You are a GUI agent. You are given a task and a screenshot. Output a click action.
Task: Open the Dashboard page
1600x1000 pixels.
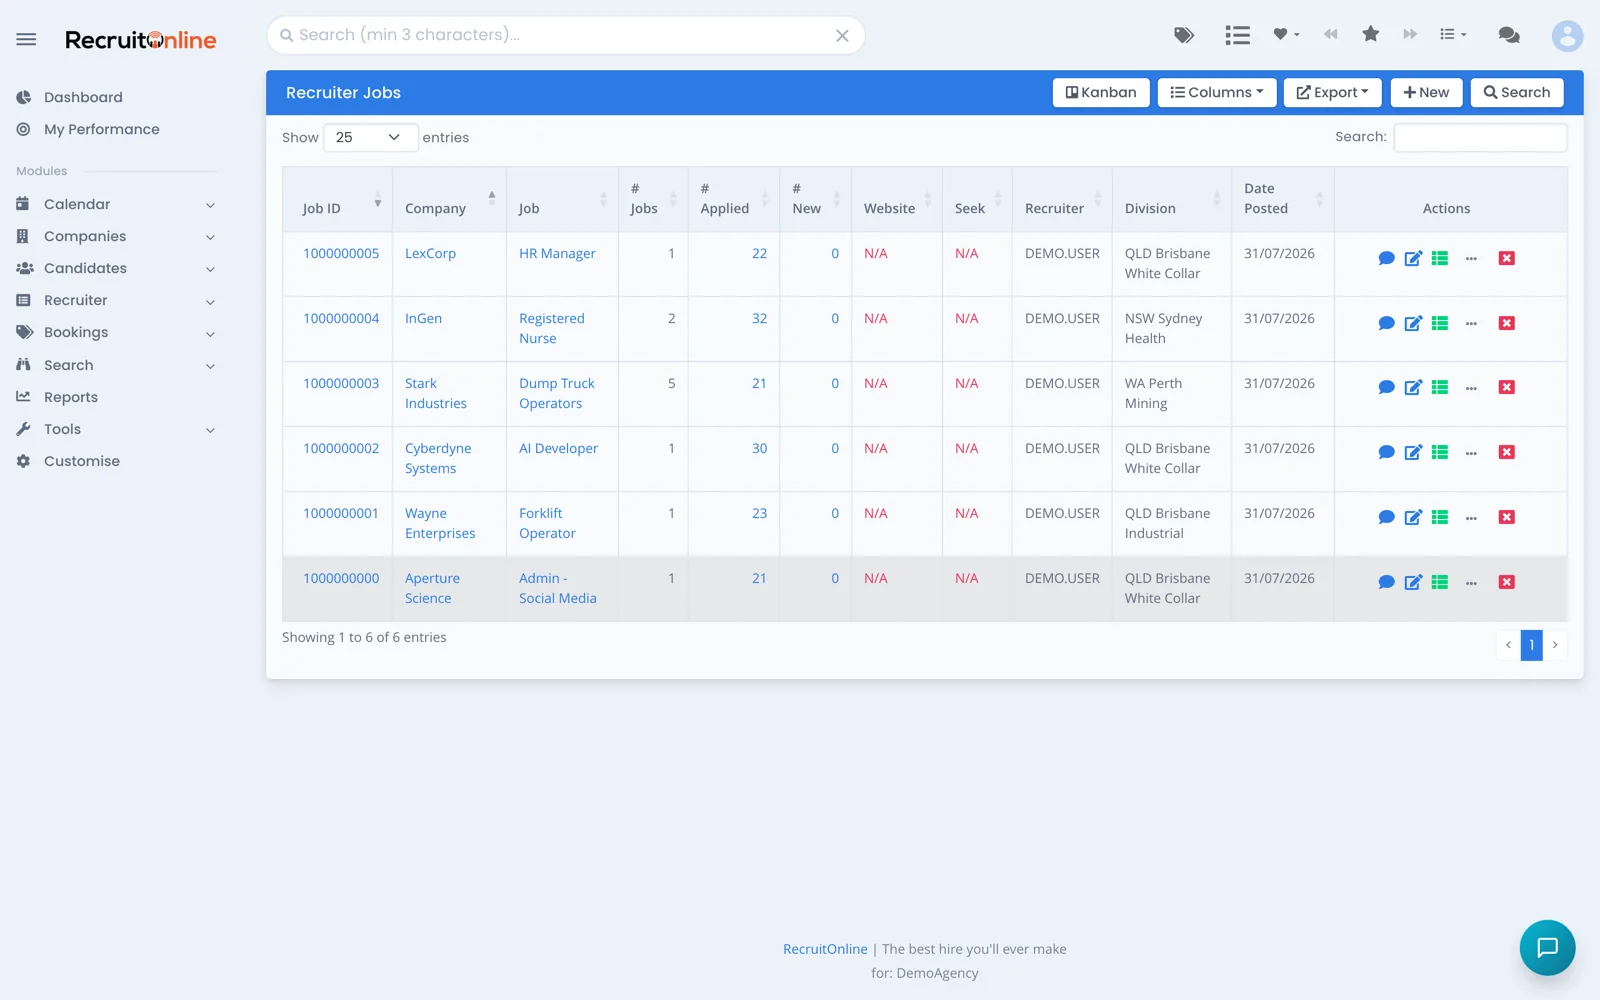point(83,97)
